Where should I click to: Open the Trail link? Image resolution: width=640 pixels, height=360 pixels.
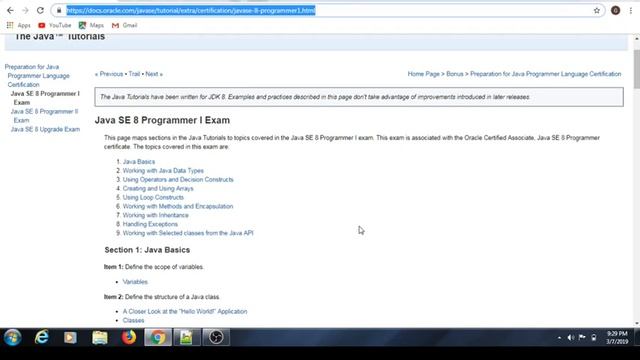pyautogui.click(x=134, y=74)
